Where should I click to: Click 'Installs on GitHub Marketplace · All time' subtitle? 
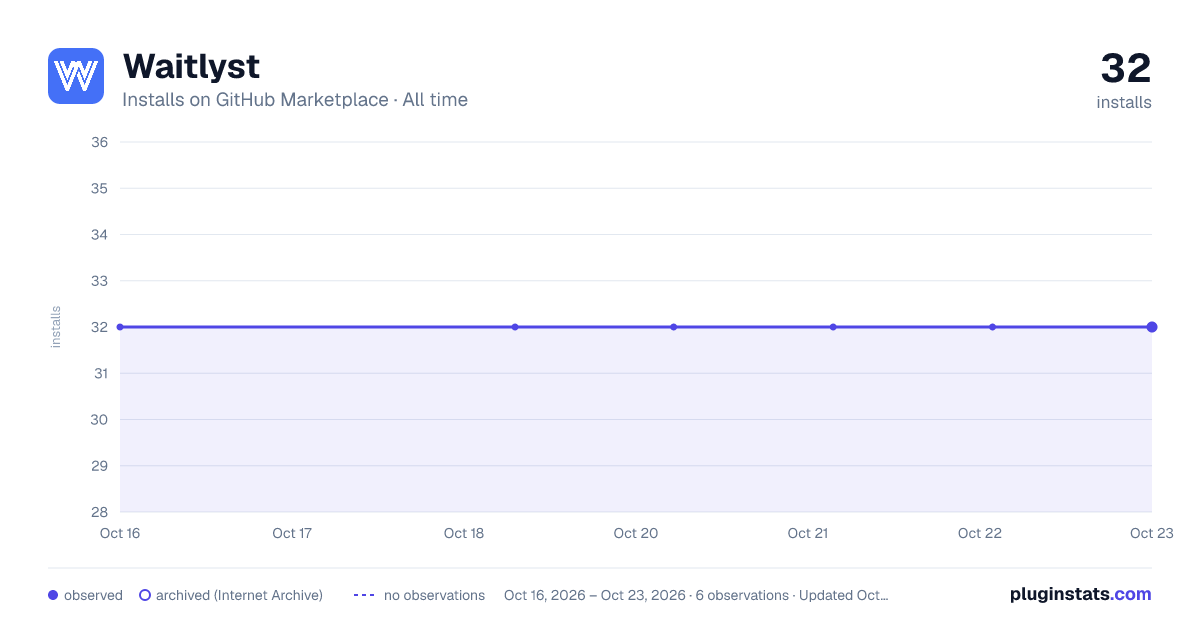coord(295,100)
